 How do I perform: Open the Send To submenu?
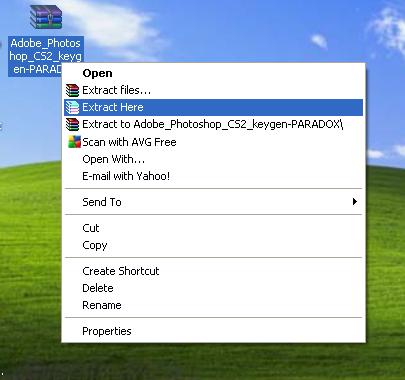(213, 202)
